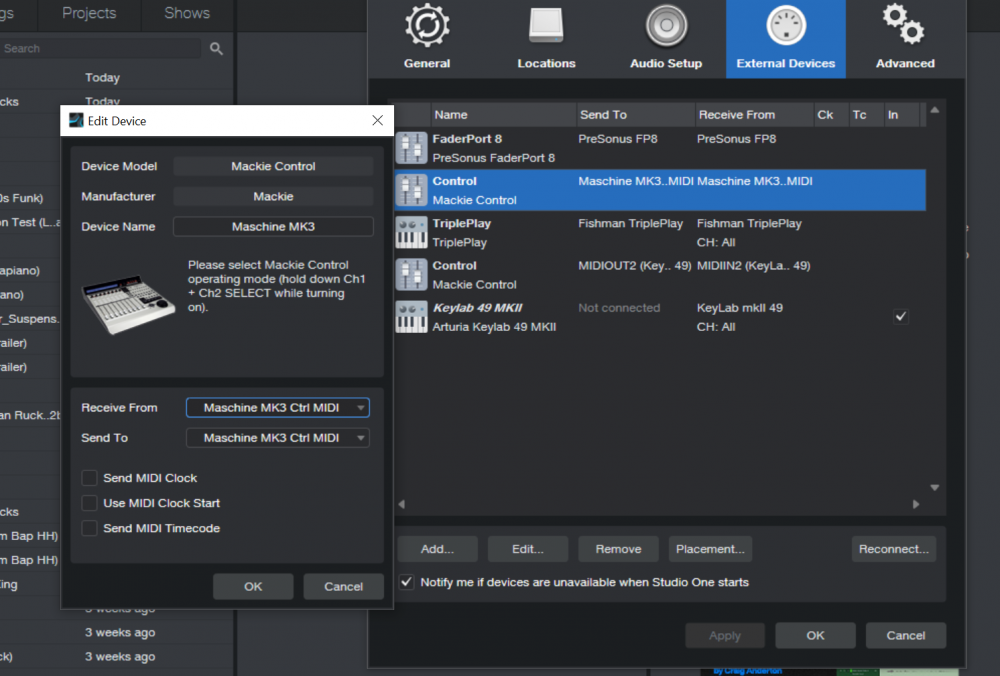Select the Keylab 49 MKII device name
The image size is (1000, 676).
click(478, 307)
